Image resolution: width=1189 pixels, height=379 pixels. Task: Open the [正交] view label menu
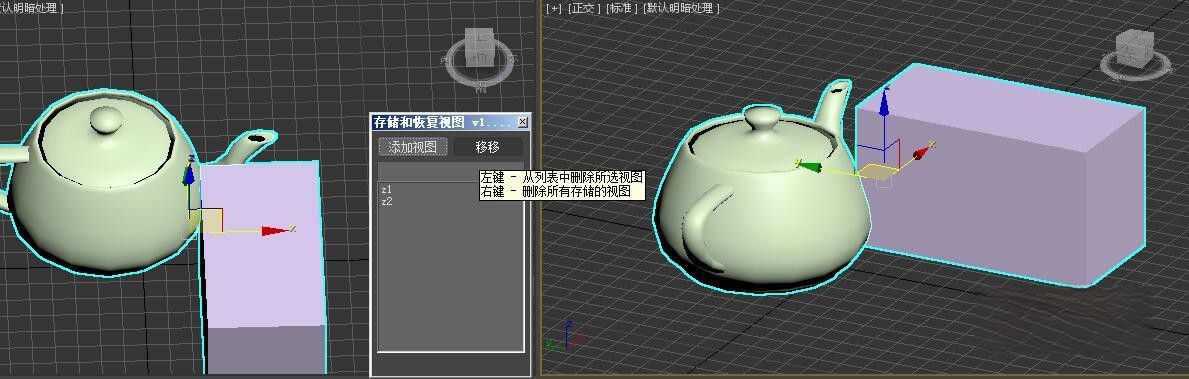[584, 8]
